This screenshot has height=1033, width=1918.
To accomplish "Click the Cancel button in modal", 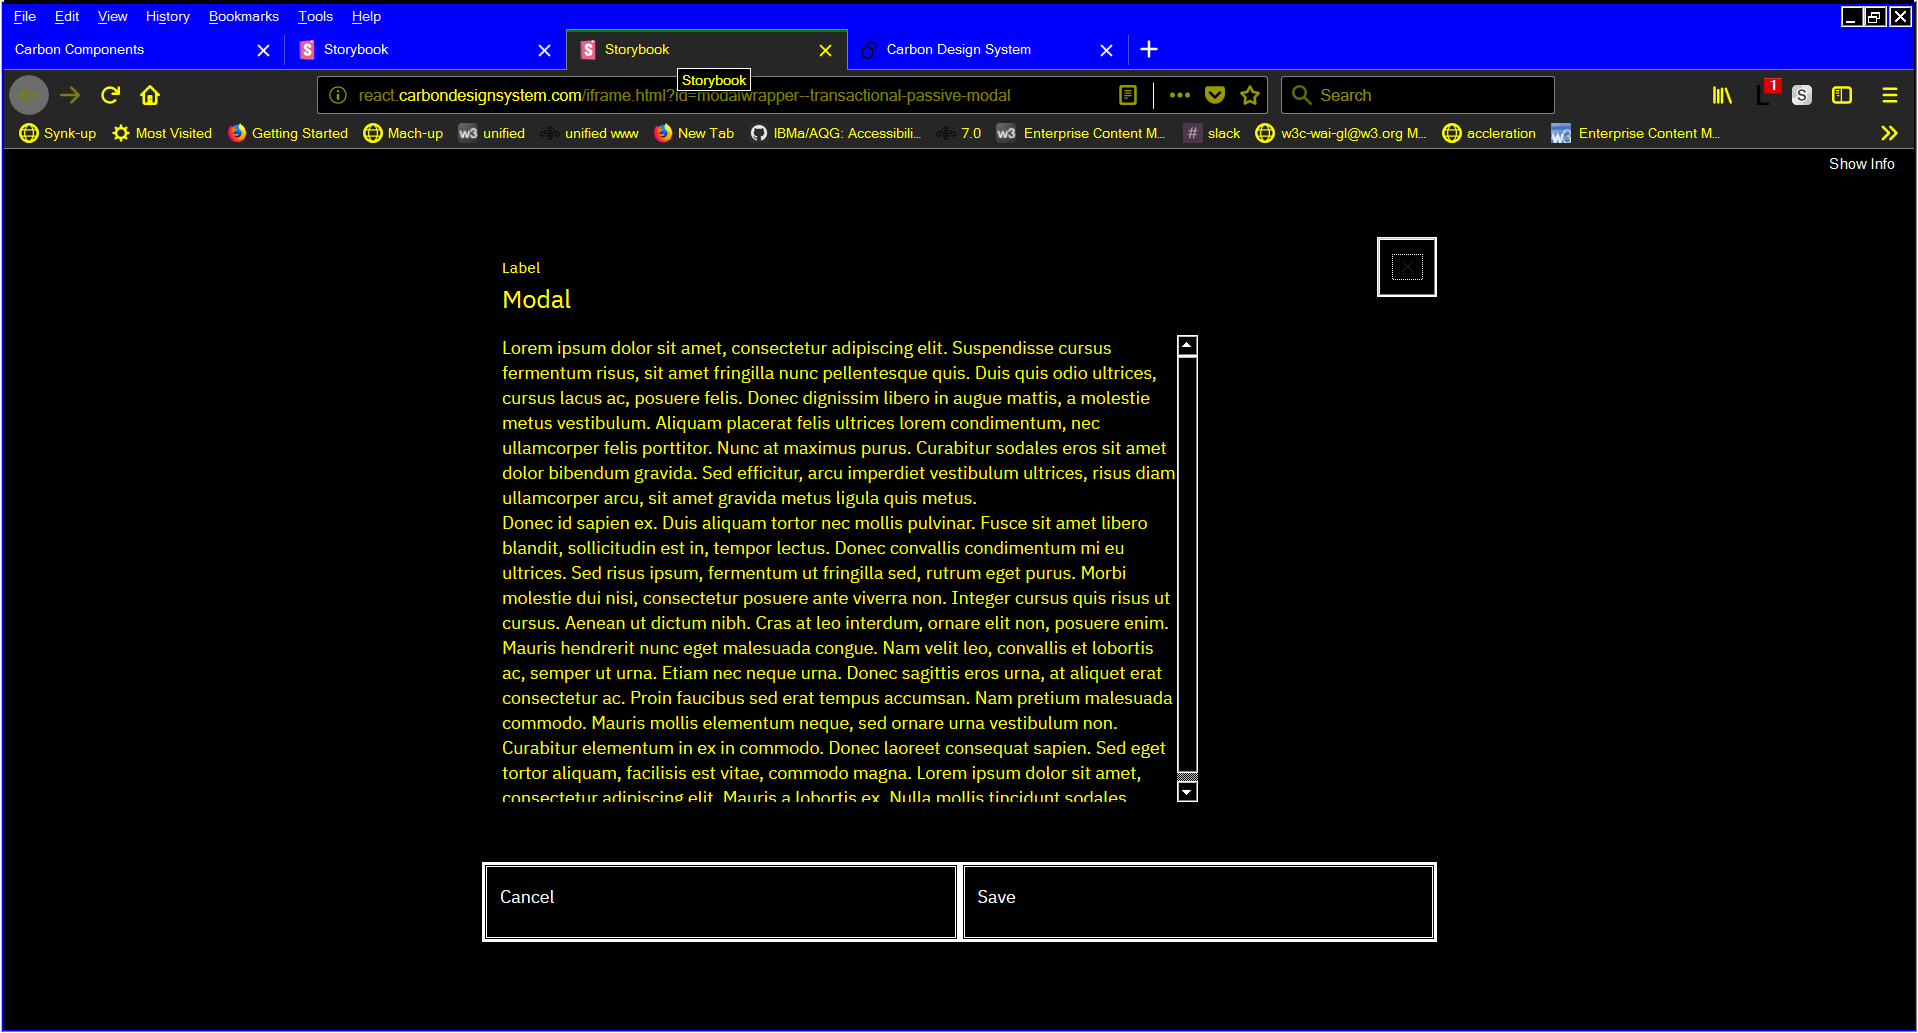I will [720, 902].
